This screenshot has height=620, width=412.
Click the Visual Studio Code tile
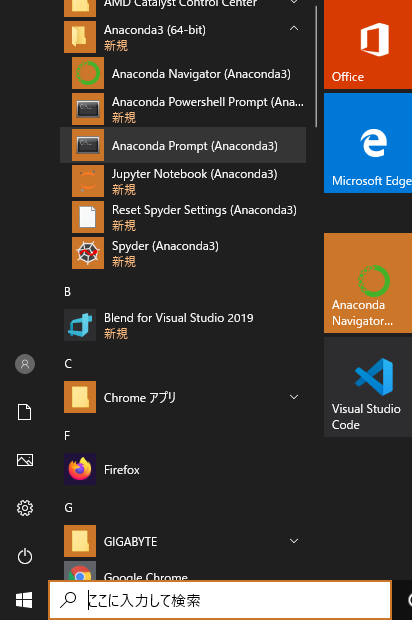[368, 387]
